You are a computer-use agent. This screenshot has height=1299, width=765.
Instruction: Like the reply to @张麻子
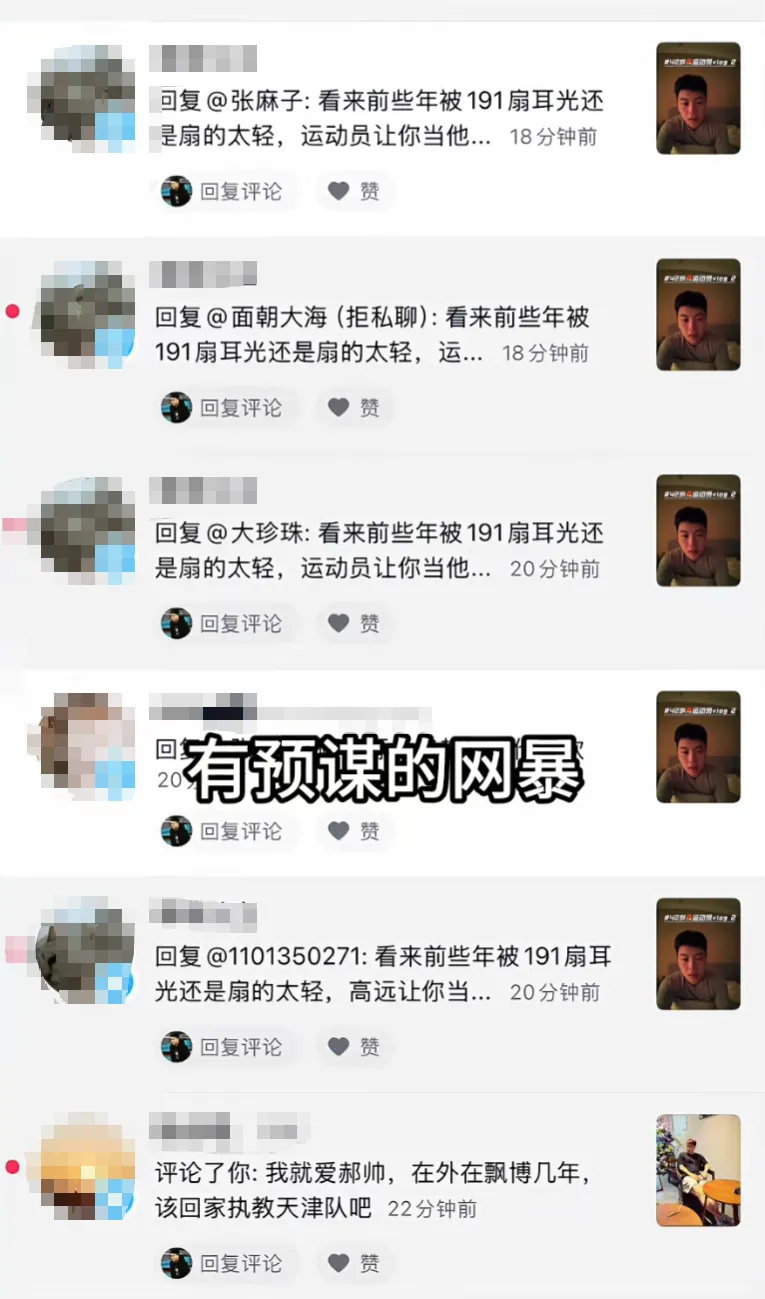coord(355,191)
